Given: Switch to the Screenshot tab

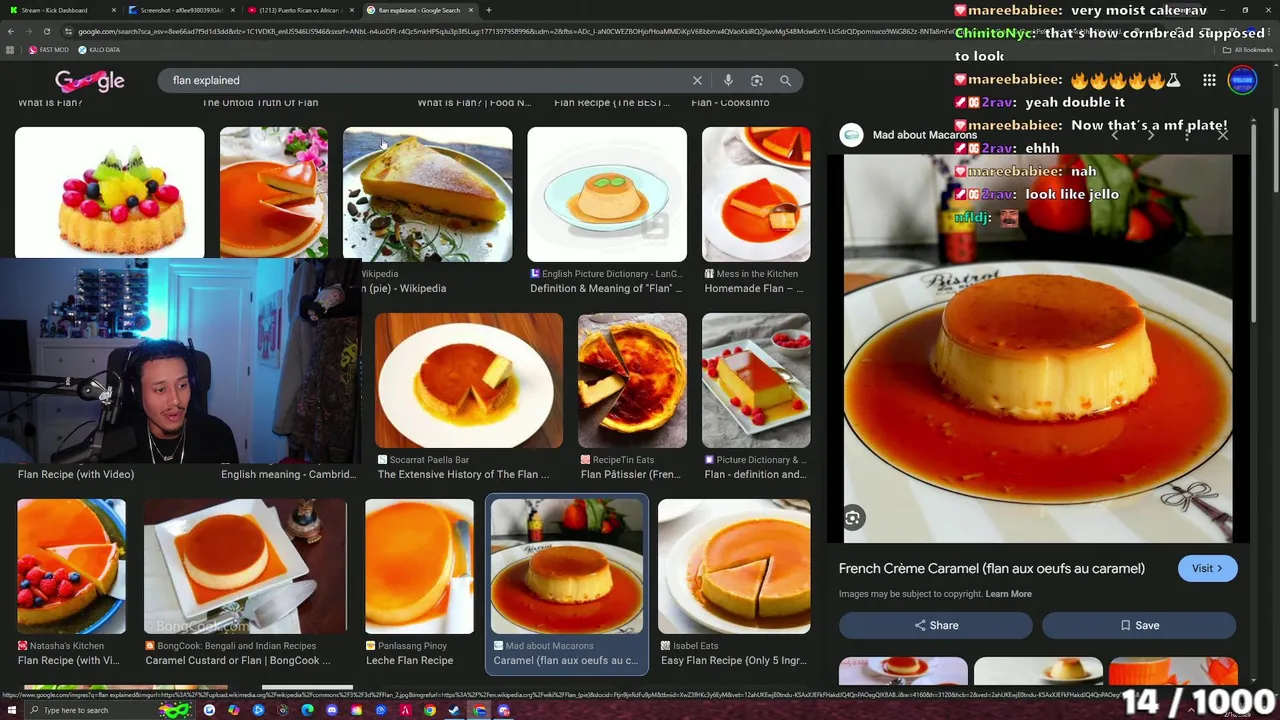Looking at the screenshot, I should point(181,10).
